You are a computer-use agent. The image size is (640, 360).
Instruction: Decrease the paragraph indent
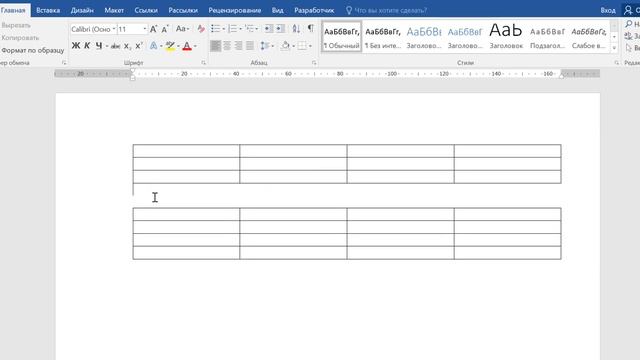point(268,29)
